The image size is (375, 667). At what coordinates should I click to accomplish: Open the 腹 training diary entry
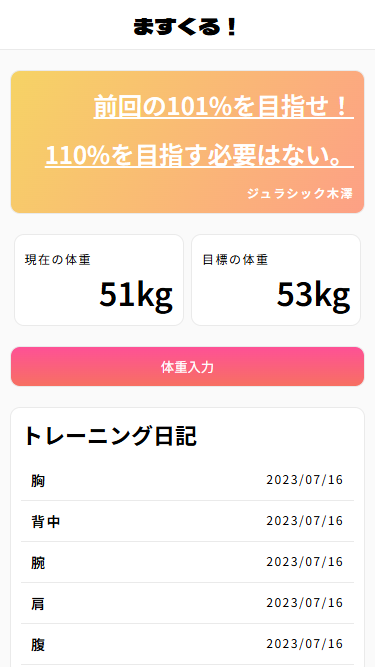pos(188,644)
